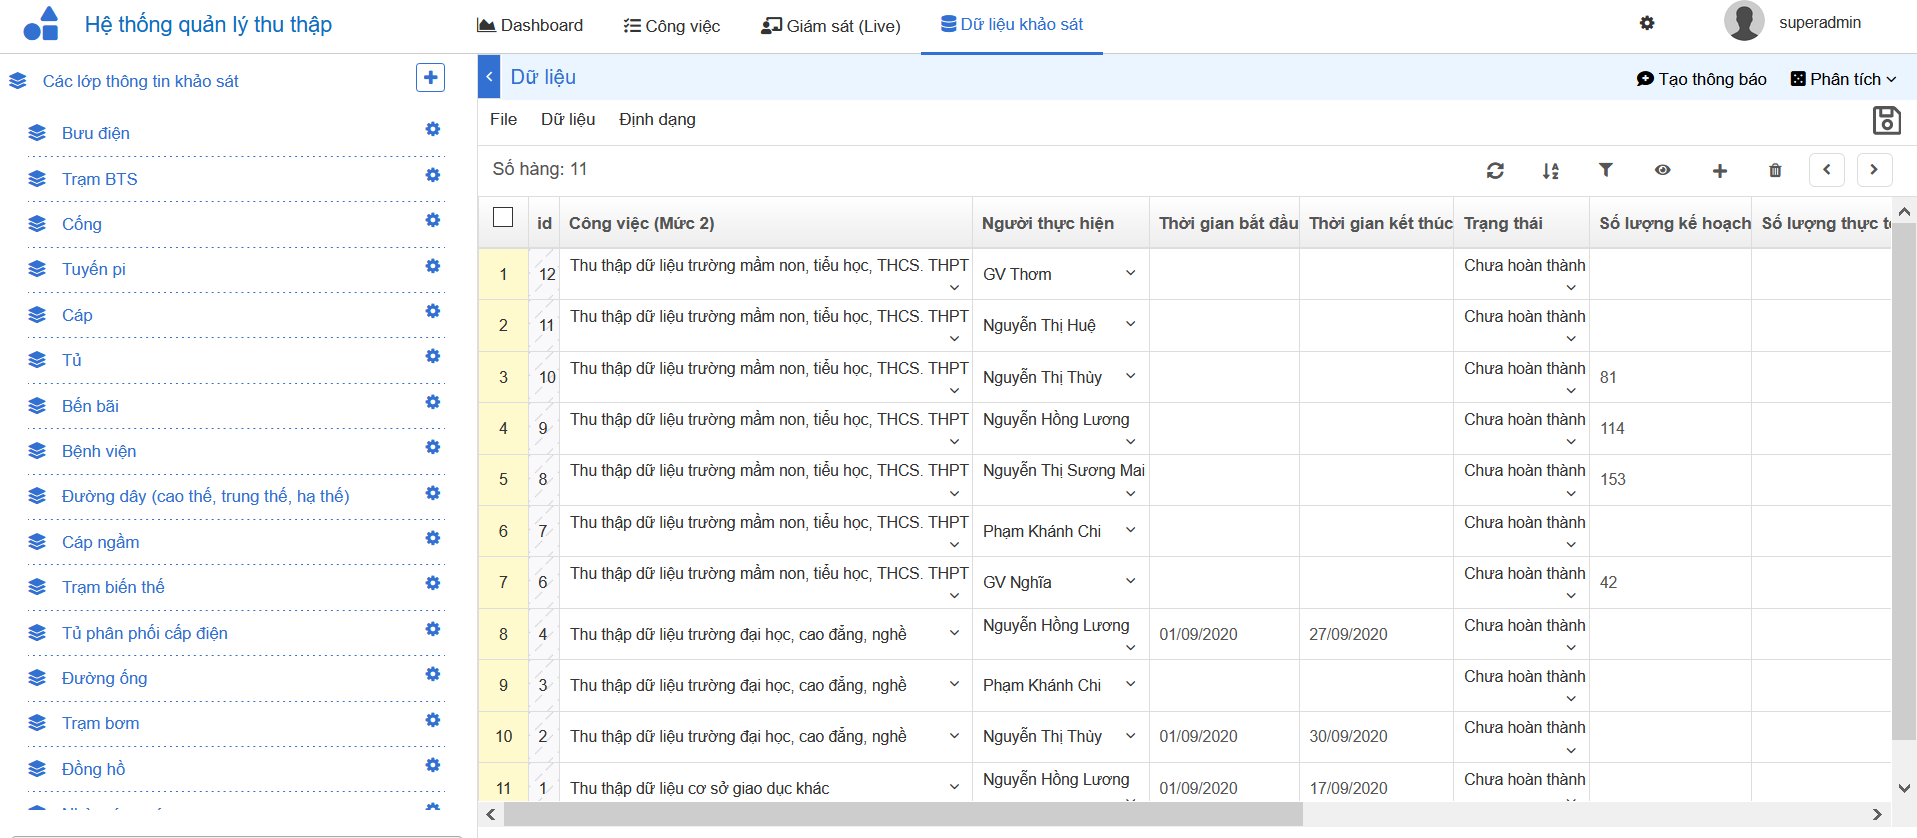The height and width of the screenshot is (838, 1917).
Task: Open the Bệnh viện layer link
Action: click(99, 451)
